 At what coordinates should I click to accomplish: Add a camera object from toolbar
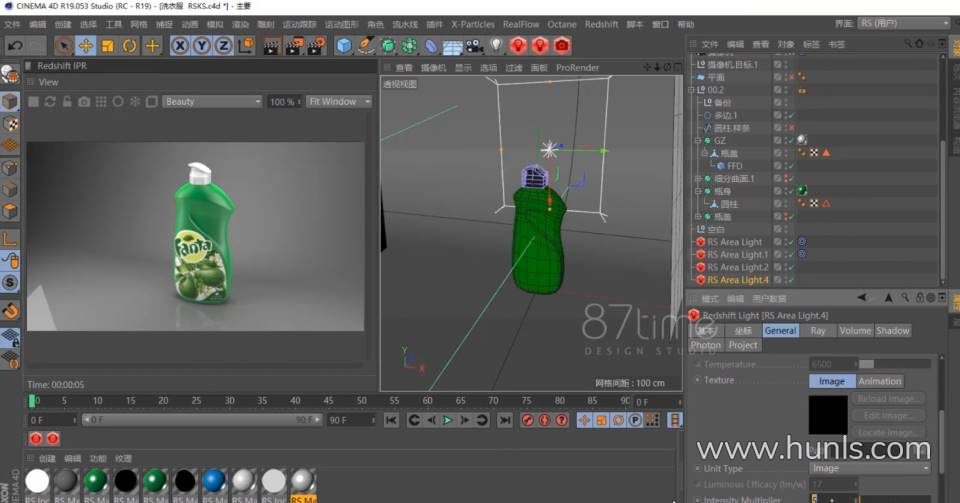point(474,46)
